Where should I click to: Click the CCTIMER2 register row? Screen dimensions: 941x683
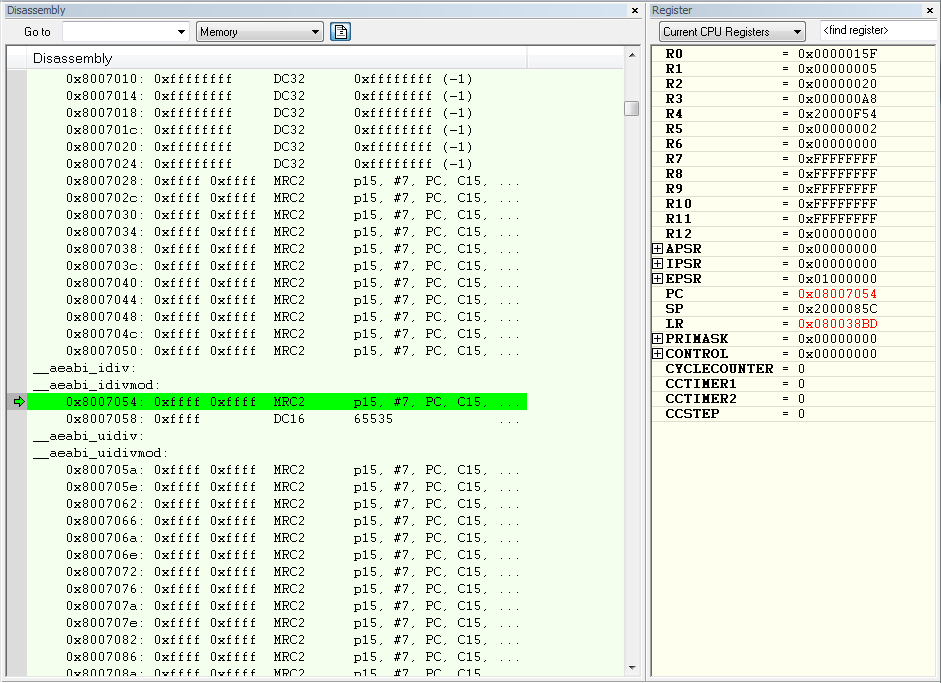point(793,399)
